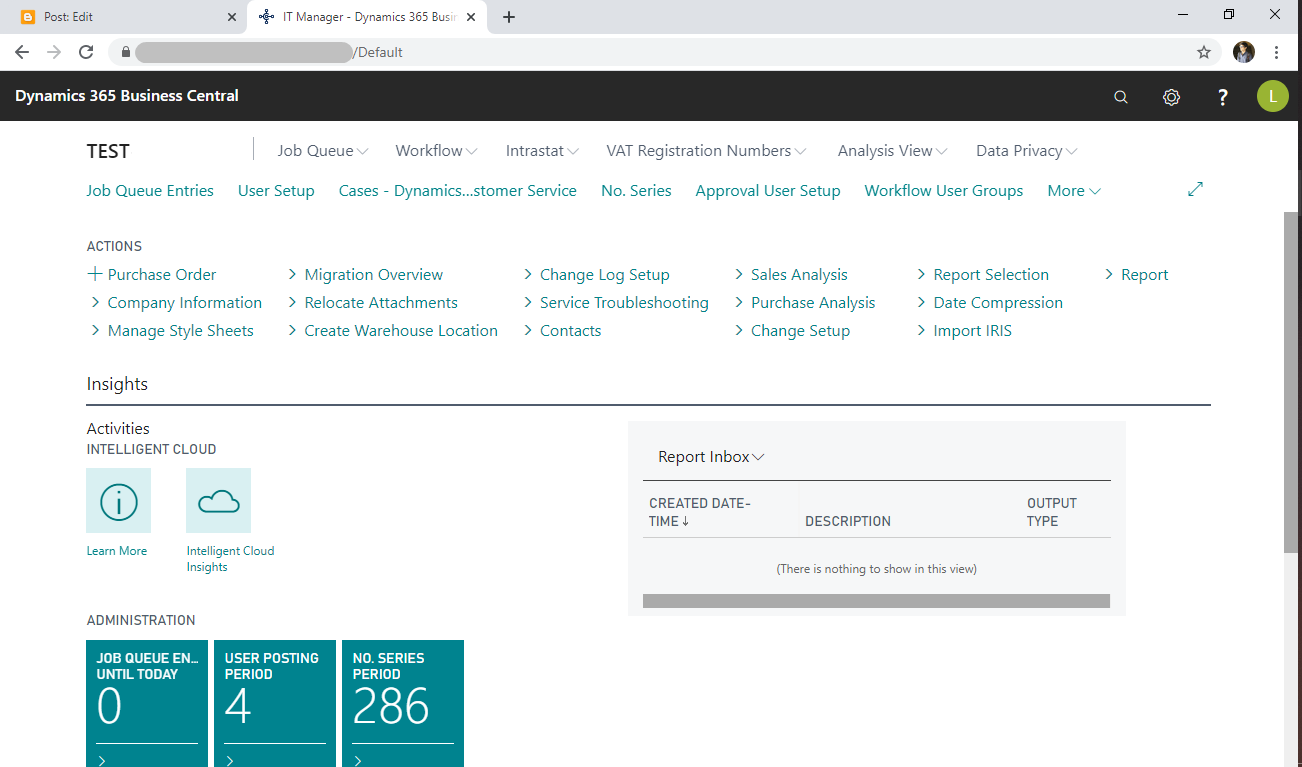This screenshot has height=767, width=1302.
Task: Open the Intelligent Cloud Insights cloud tile
Action: (218, 500)
